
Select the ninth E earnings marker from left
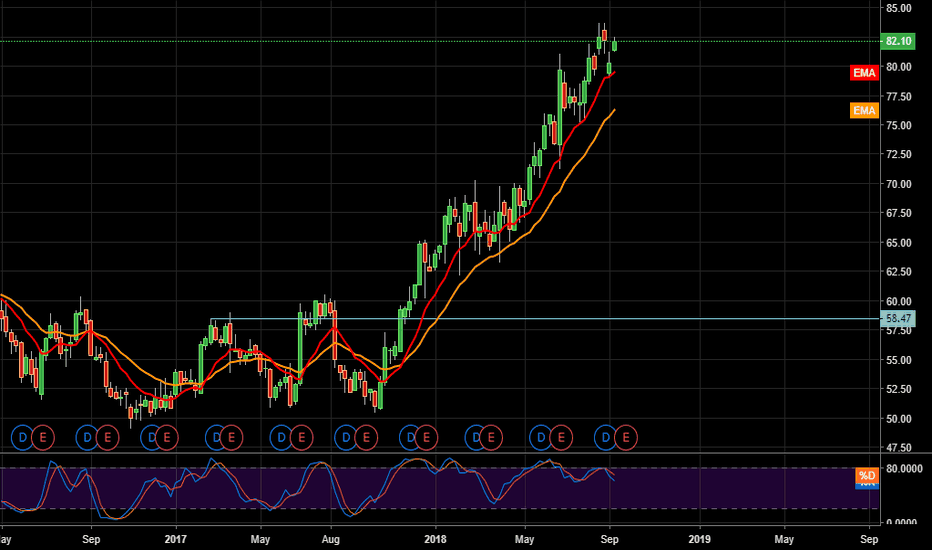[561, 438]
